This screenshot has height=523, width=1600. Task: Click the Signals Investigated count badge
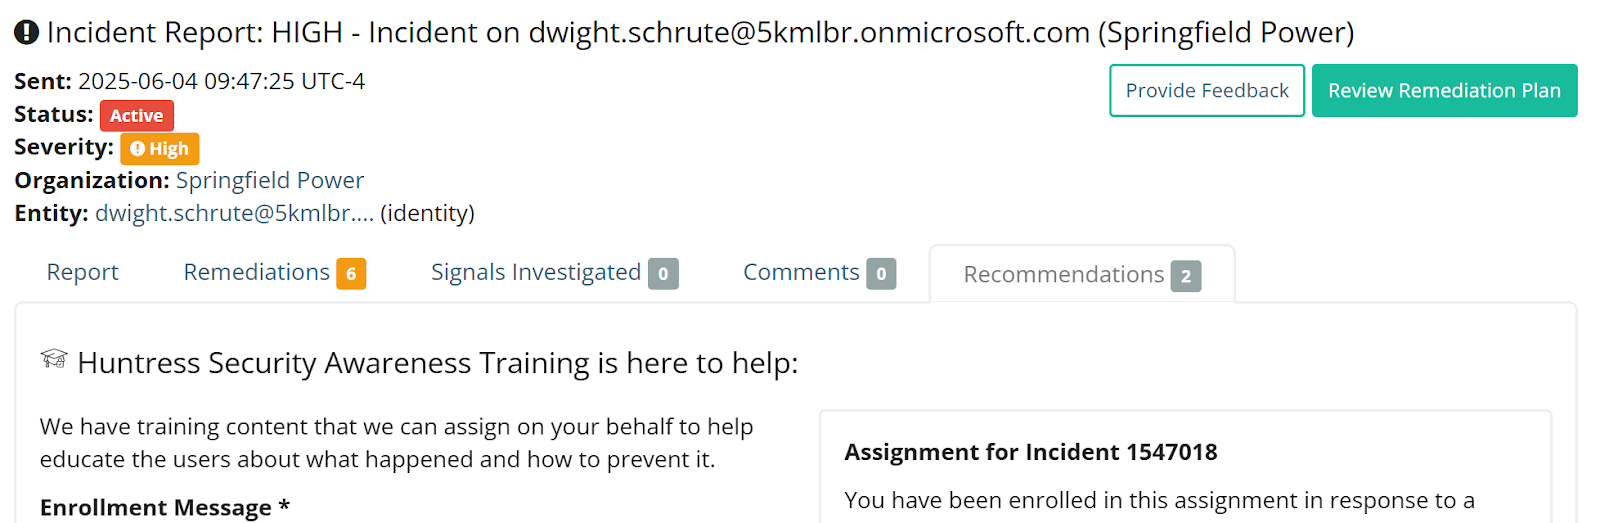point(663,274)
